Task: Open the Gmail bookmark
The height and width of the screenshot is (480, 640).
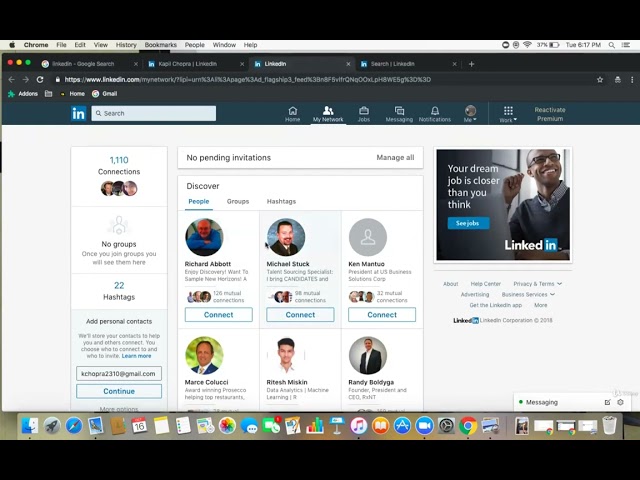Action: click(104, 94)
